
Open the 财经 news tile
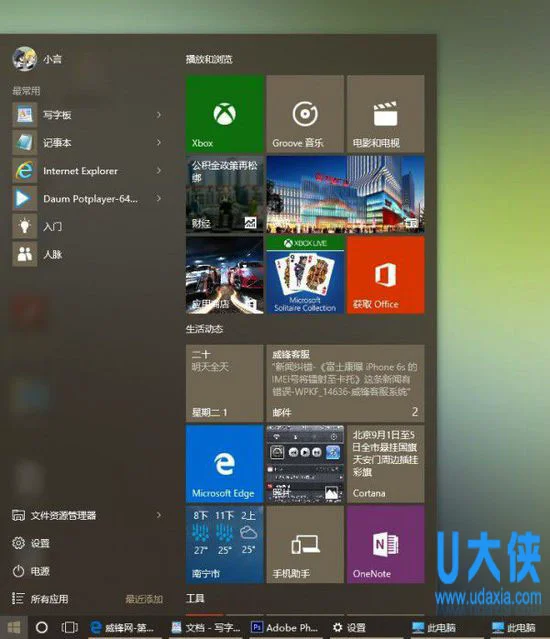pyautogui.click(x=224, y=194)
